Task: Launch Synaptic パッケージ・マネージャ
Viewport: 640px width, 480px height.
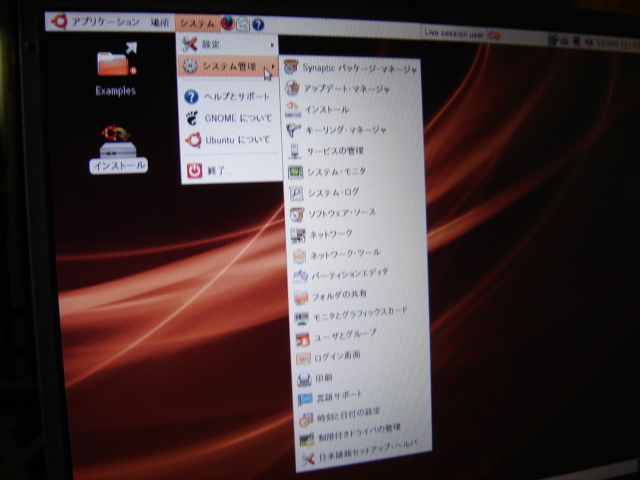Action: [351, 69]
